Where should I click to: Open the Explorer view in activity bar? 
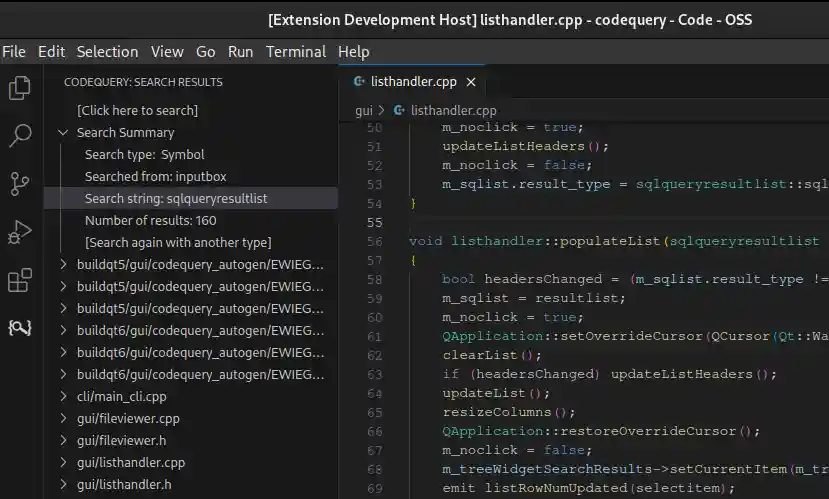pos(19,88)
